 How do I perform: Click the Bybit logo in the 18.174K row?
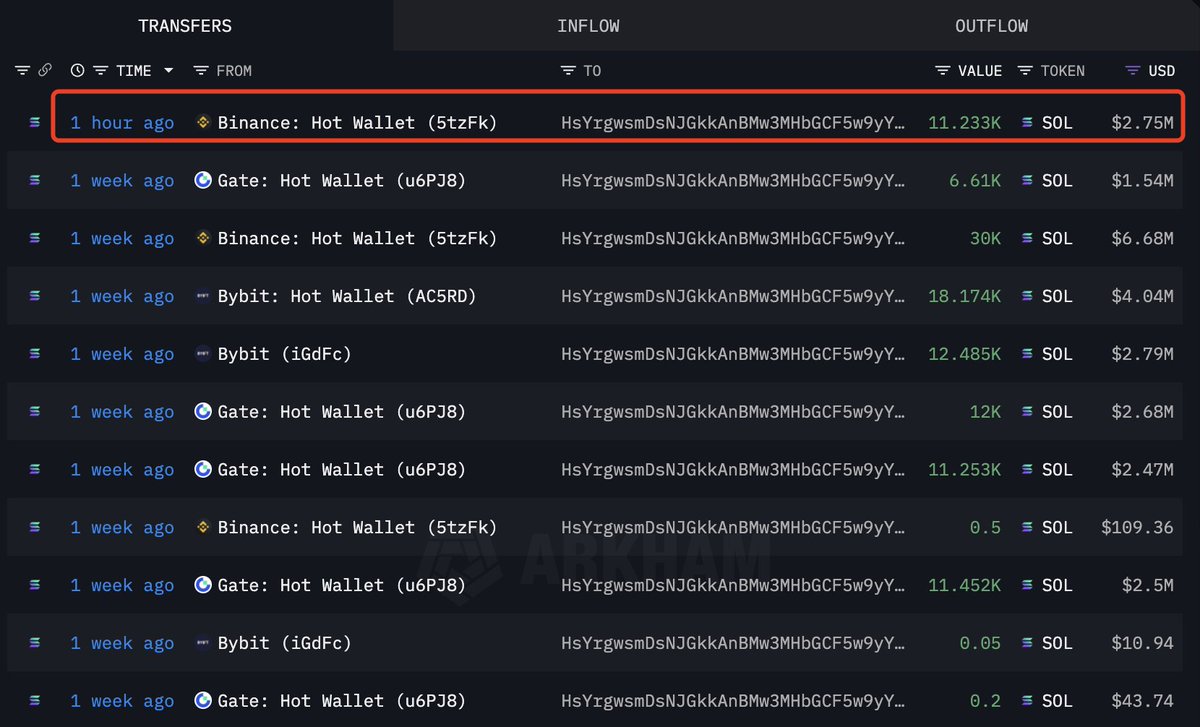pyautogui.click(x=203, y=297)
